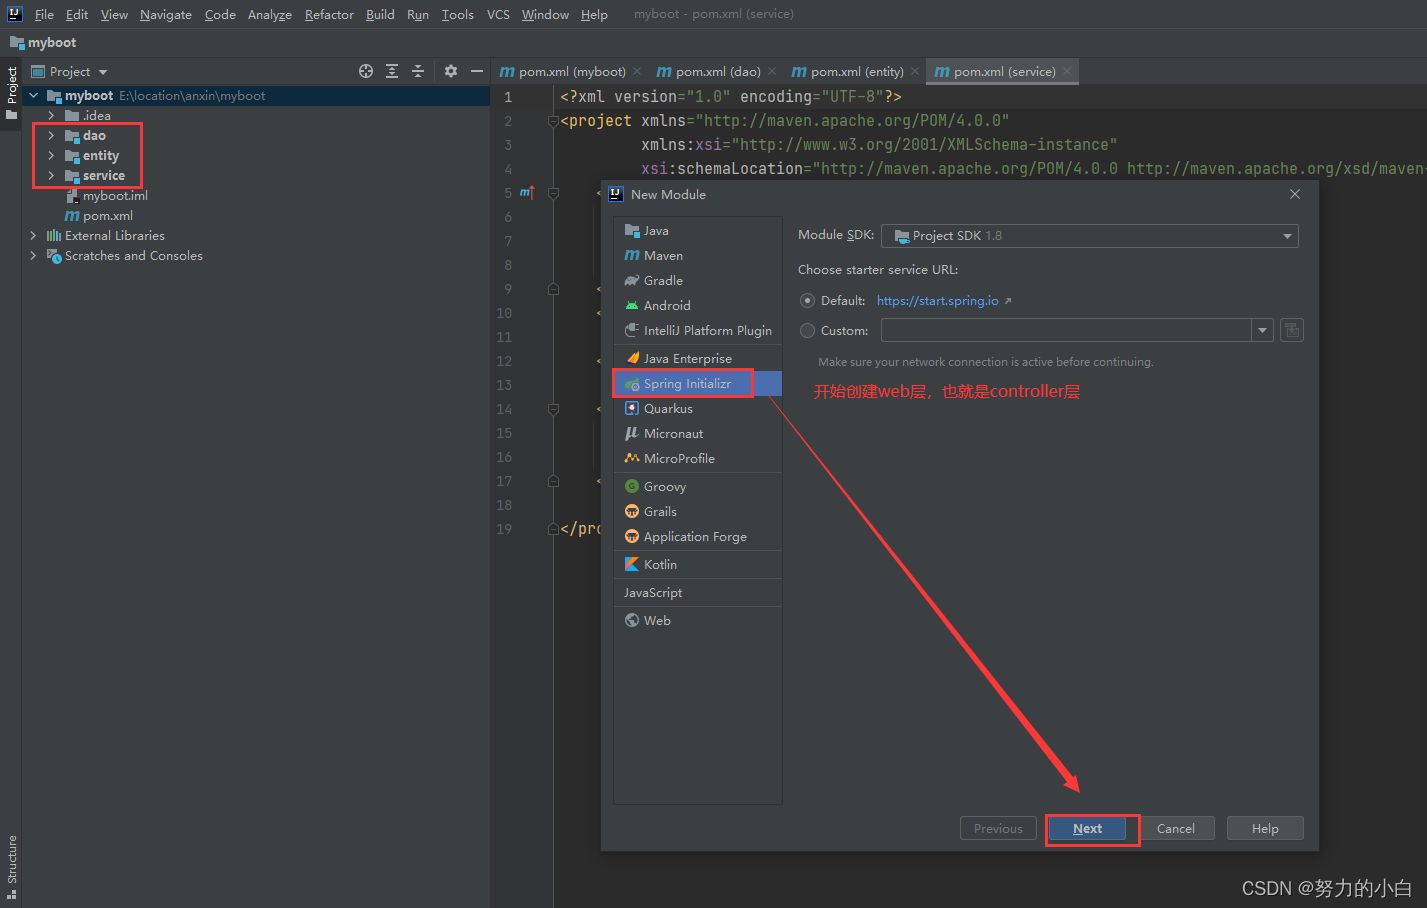Expand External Libraries node
Viewport: 1427px width, 908px height.
tap(33, 236)
